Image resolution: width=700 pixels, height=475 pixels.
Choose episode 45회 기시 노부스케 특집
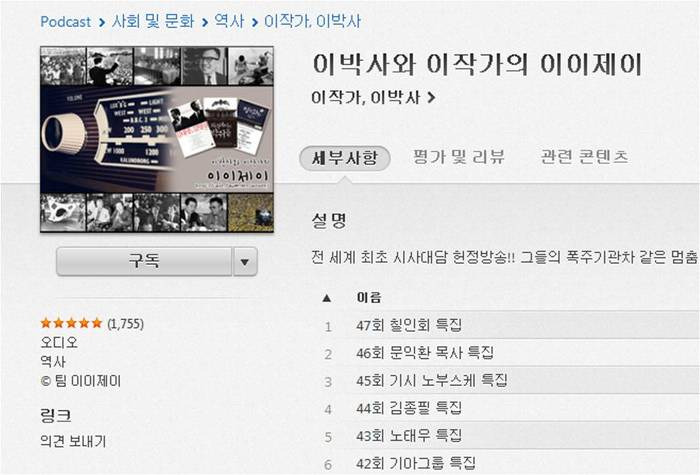coord(510,381)
